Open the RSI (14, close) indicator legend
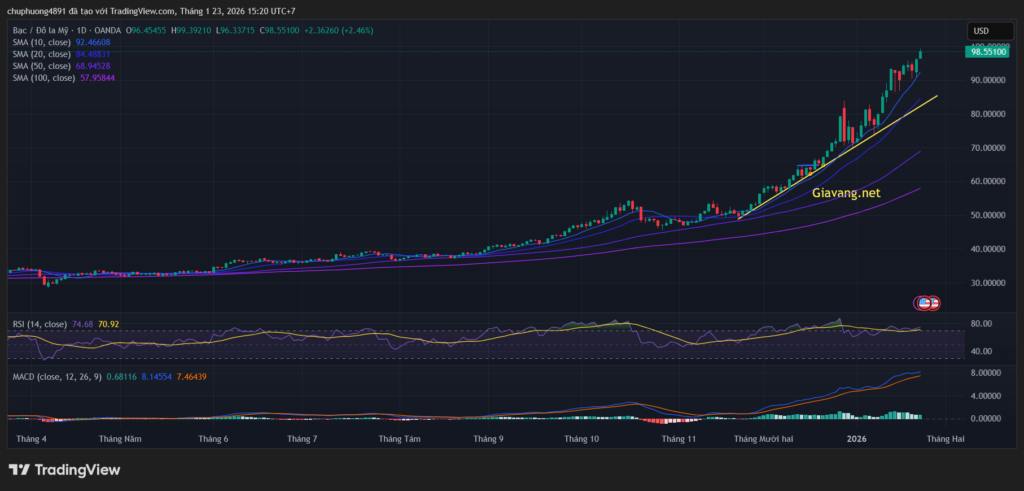The width and height of the screenshot is (1024, 491). pyautogui.click(x=40, y=324)
